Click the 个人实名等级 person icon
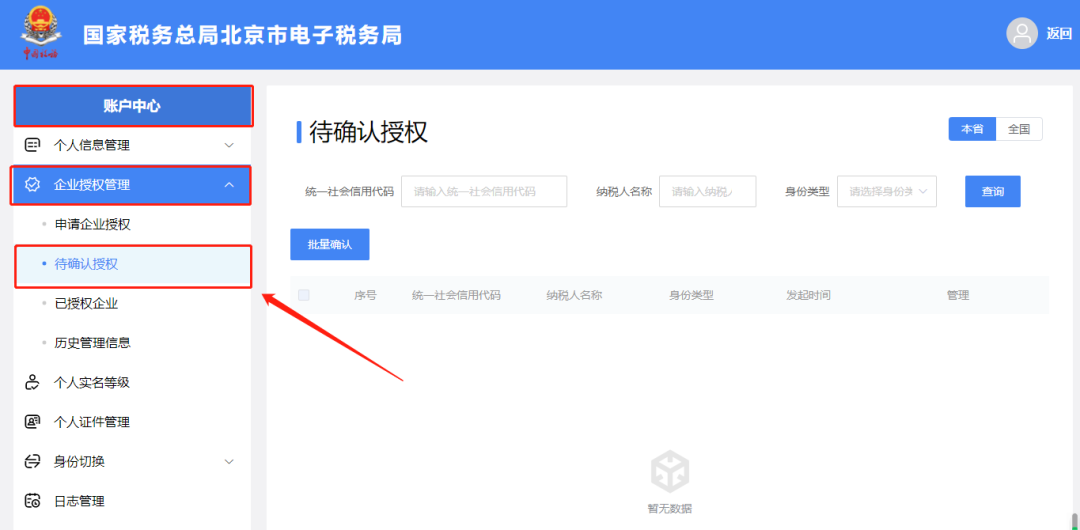This screenshot has height=530, width=1080. 32,383
